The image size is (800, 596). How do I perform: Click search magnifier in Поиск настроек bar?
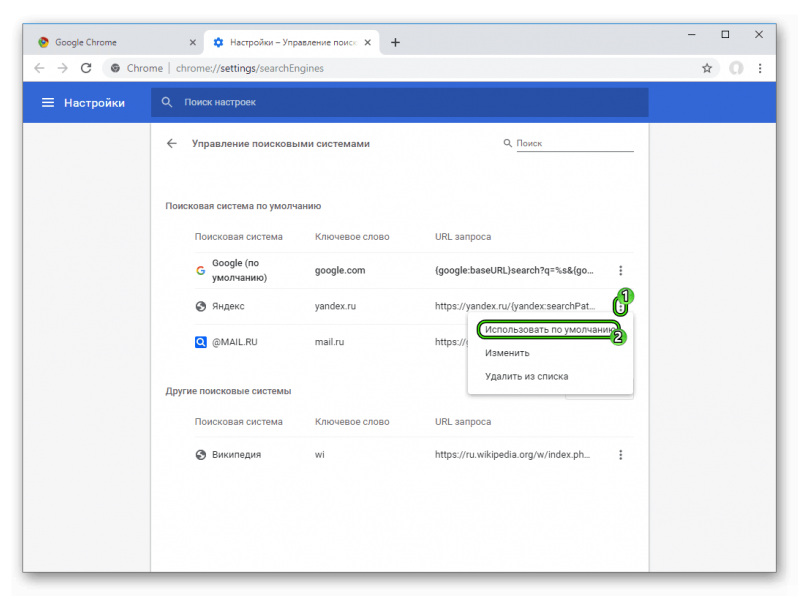click(x=167, y=102)
